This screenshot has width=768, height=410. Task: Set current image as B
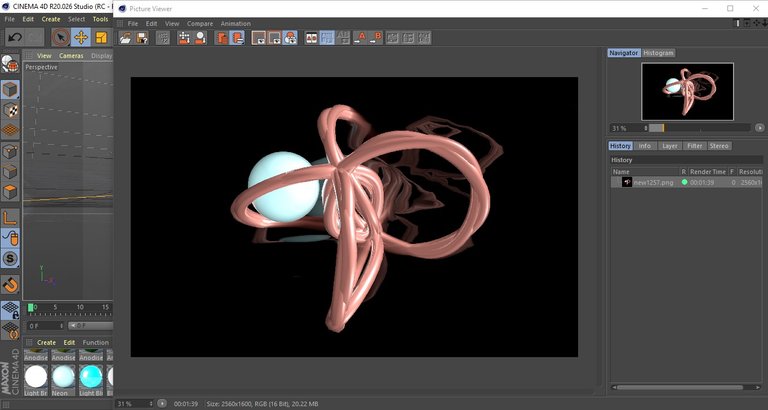tap(375, 38)
